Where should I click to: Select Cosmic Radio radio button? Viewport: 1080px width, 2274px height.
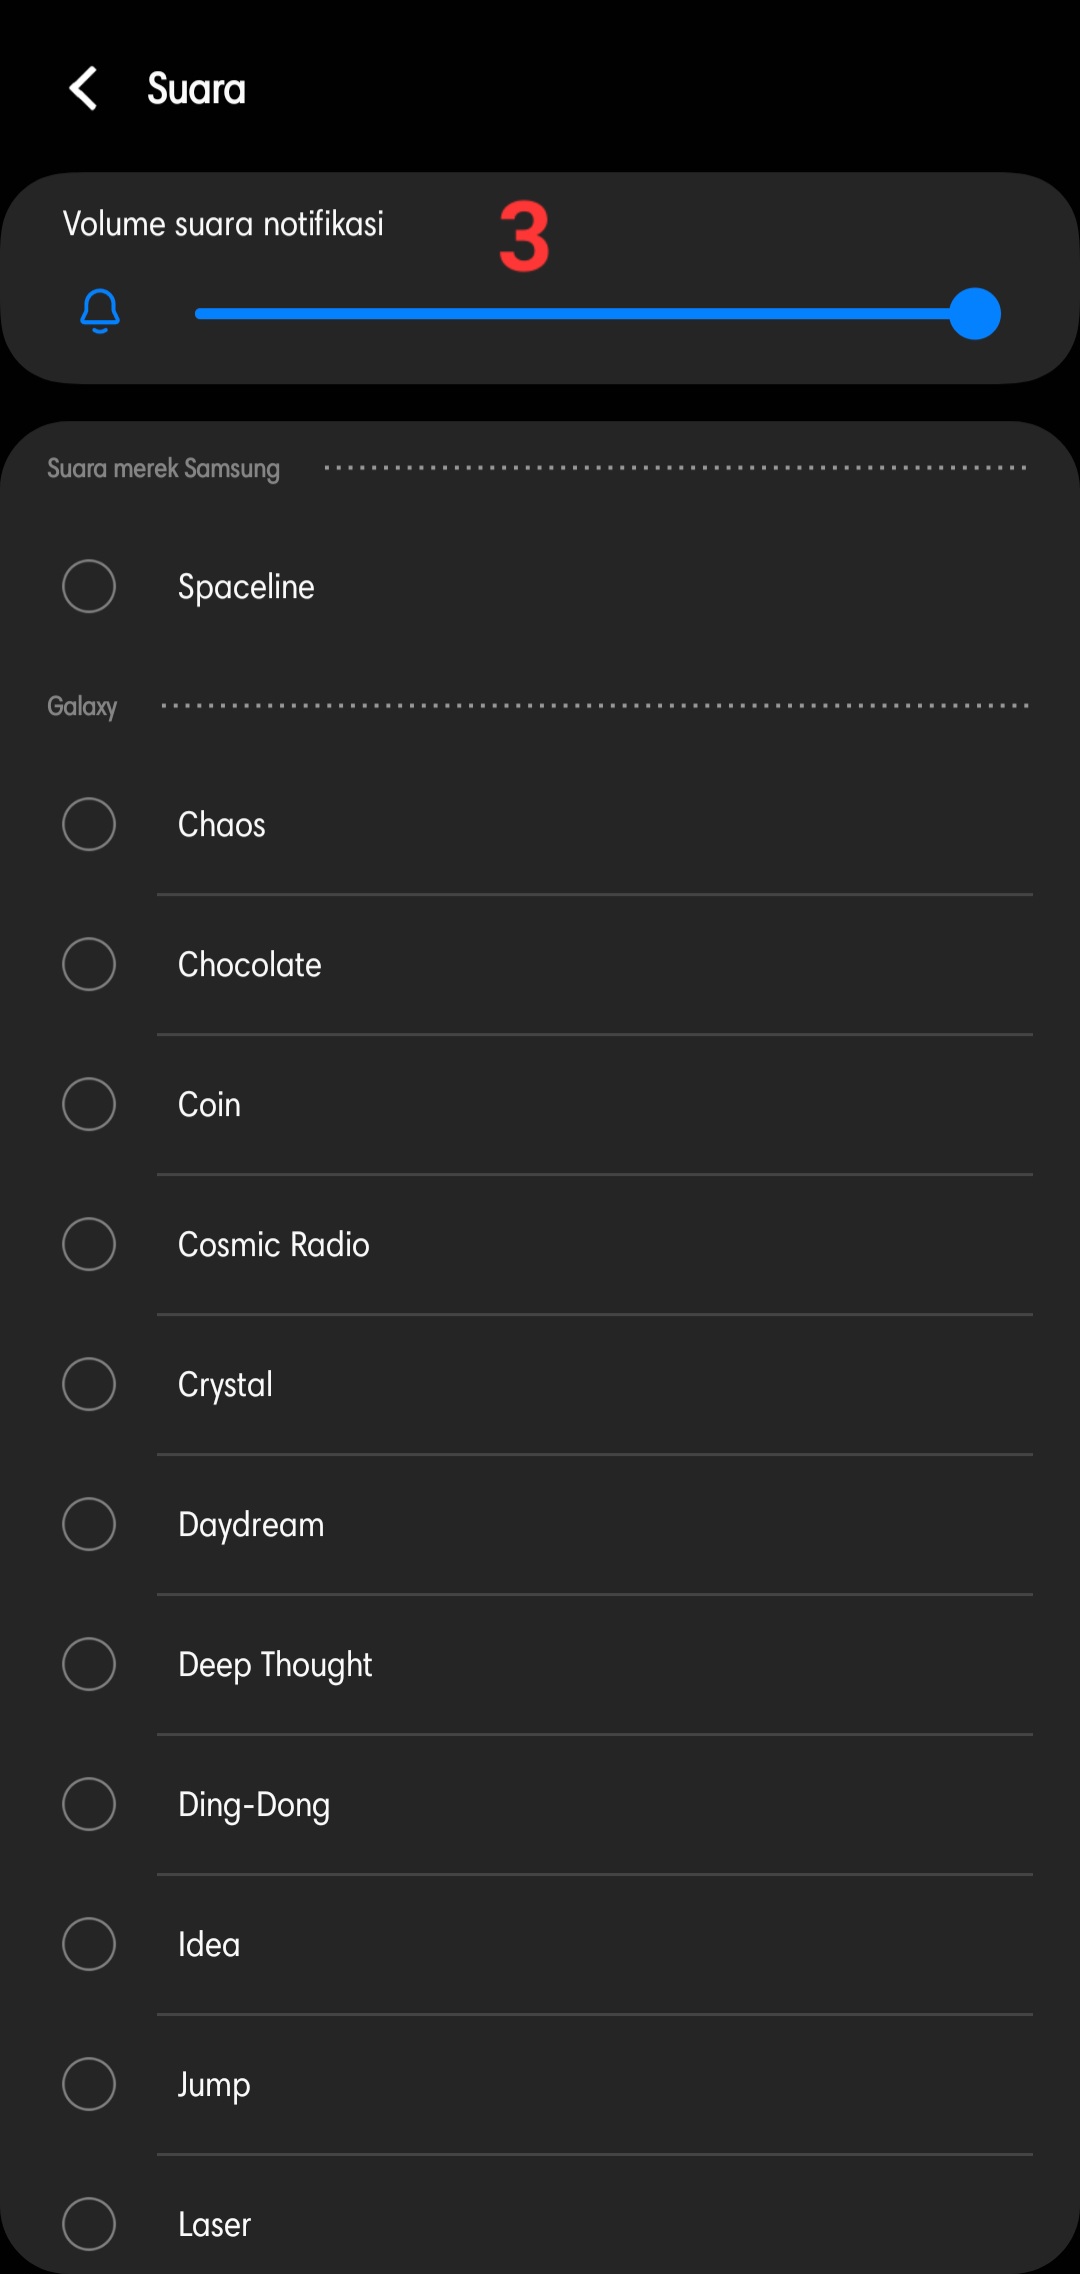pyautogui.click(x=89, y=1244)
